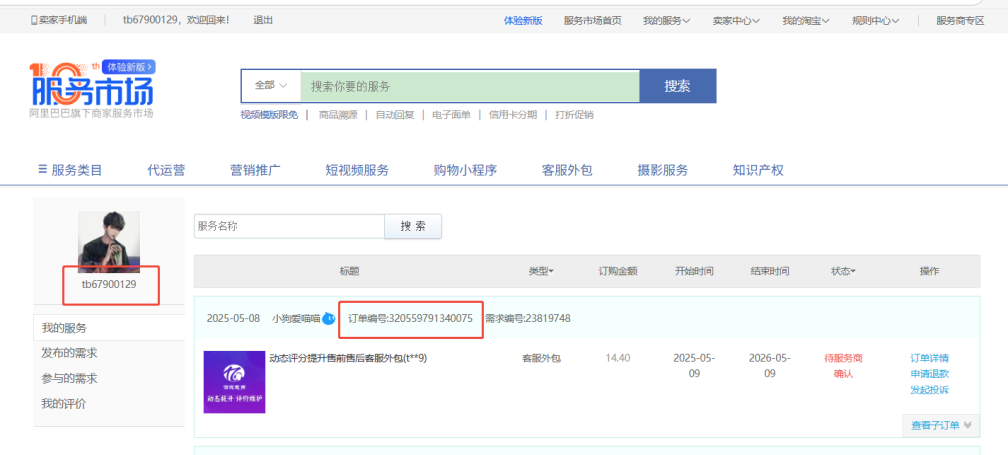
Task: Open the 短视频服务 tab
Action: (x=357, y=170)
